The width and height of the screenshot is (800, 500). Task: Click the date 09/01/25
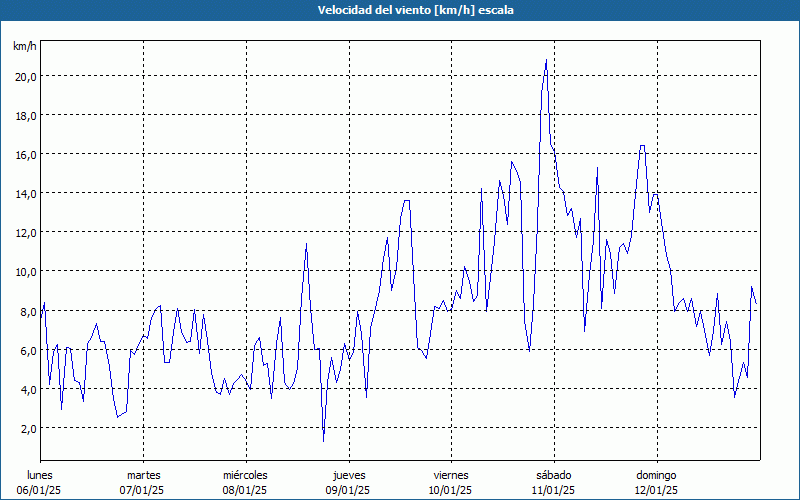click(347, 490)
